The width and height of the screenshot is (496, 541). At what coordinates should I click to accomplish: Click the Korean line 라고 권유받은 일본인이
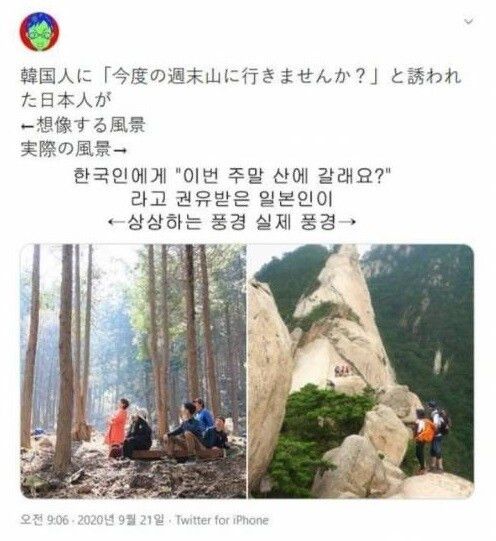231,199
